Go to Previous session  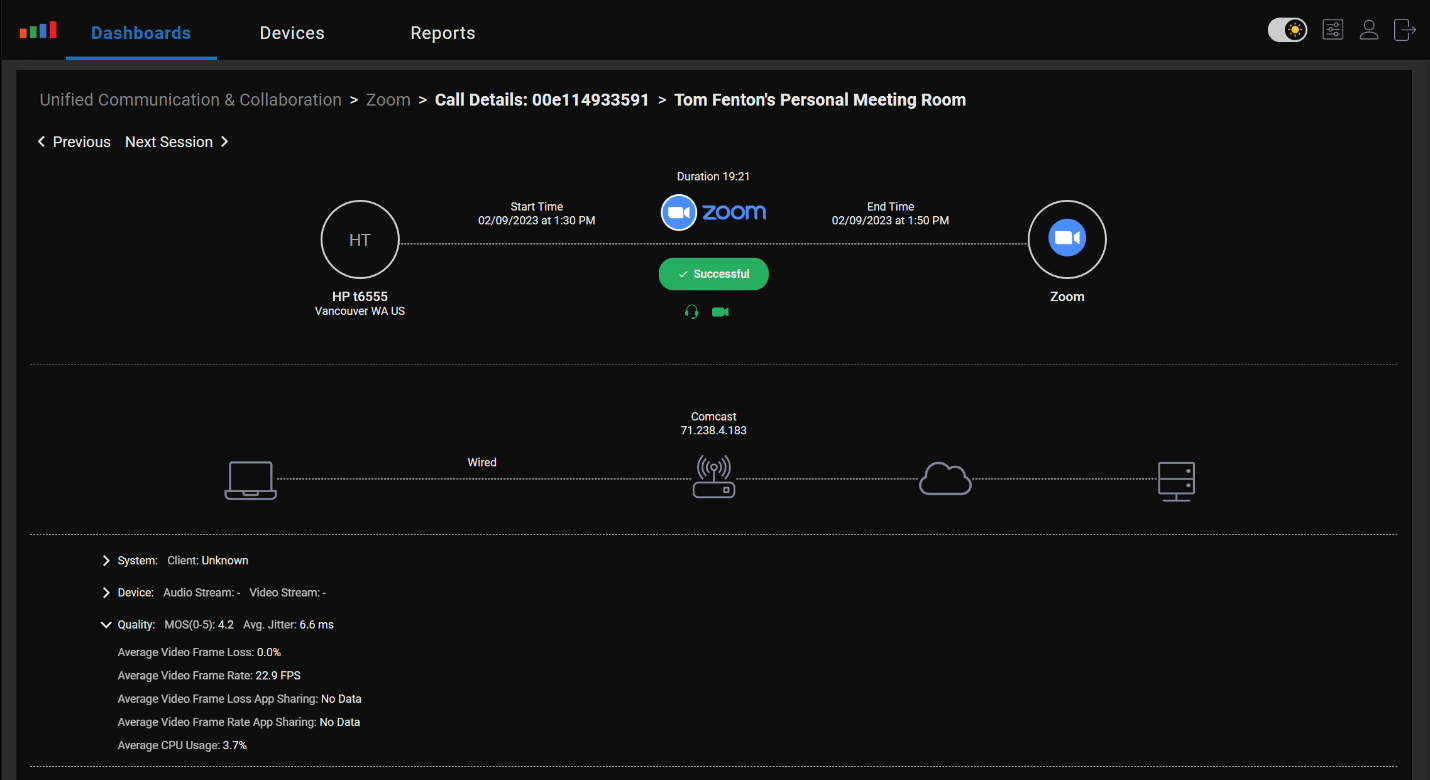(x=74, y=142)
